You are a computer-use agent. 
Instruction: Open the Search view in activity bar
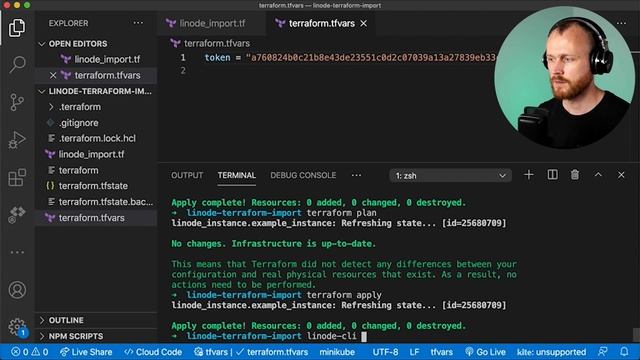[x=17, y=64]
